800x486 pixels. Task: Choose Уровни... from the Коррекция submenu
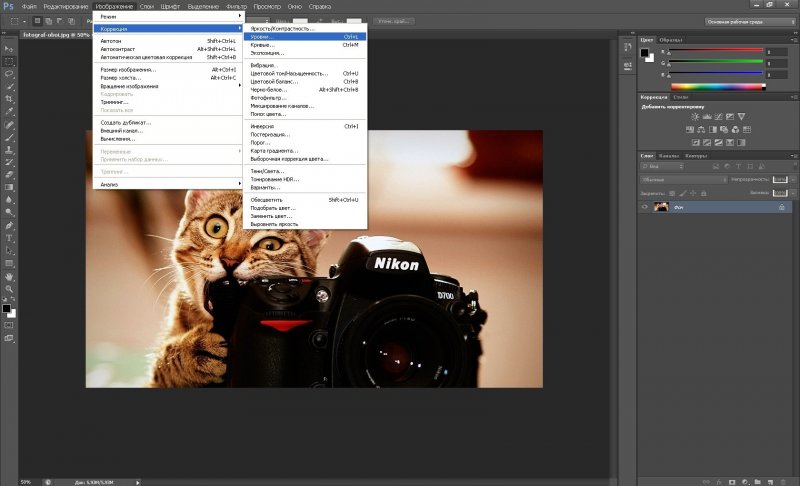point(305,37)
